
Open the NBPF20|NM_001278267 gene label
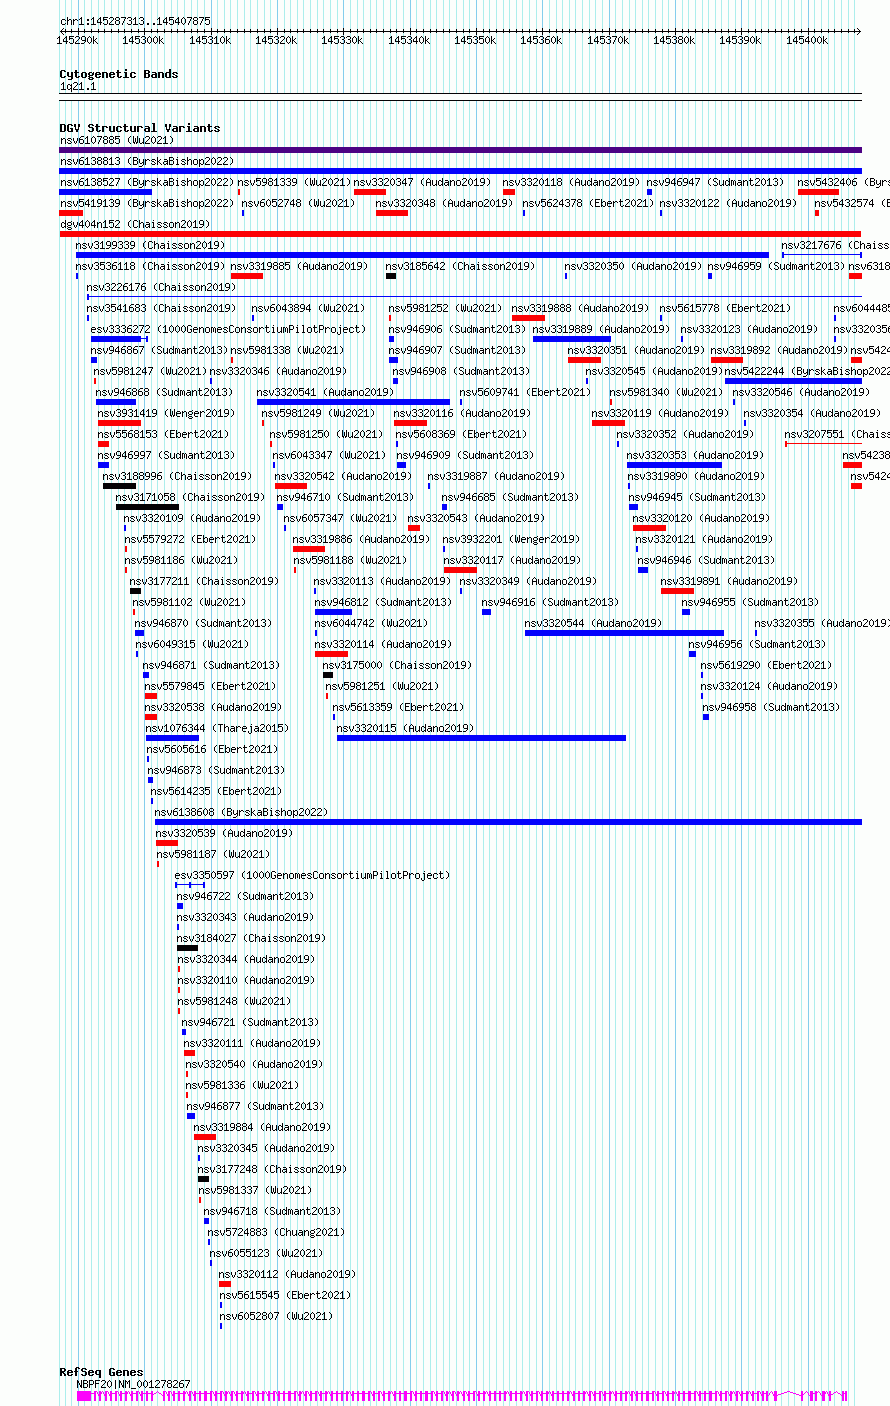(134, 1384)
